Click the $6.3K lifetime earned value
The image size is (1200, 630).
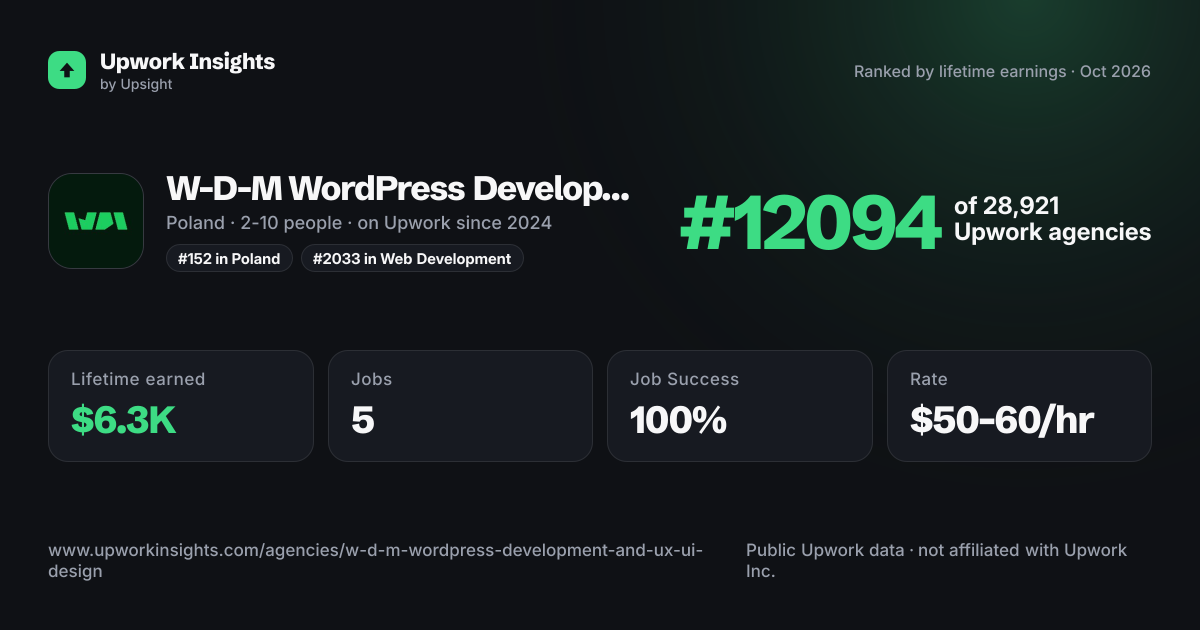123,421
